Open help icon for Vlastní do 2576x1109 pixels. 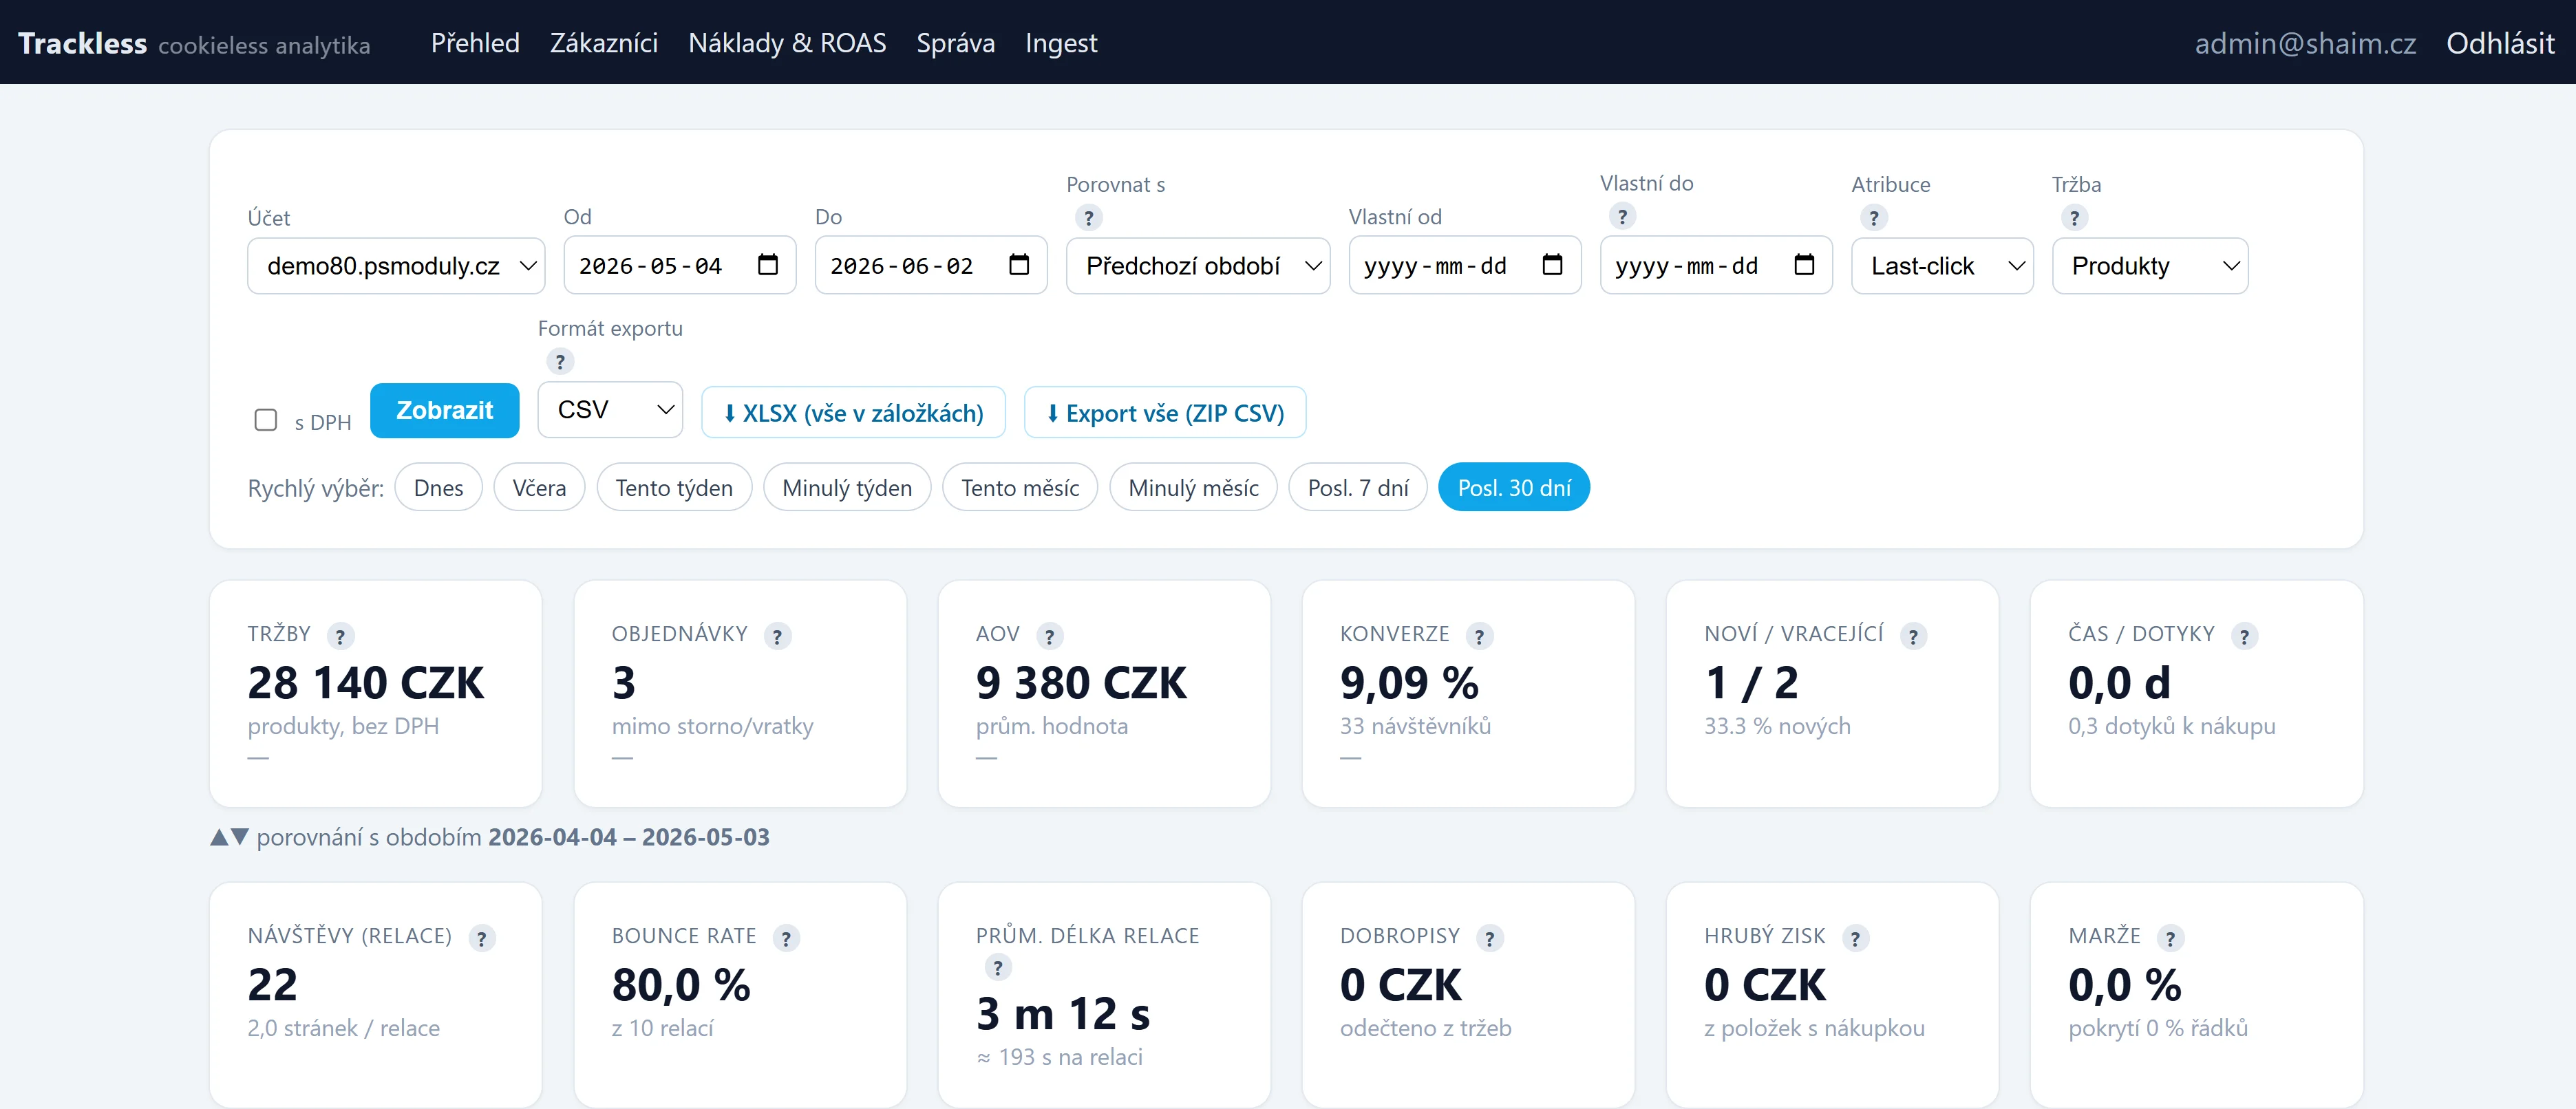[x=1622, y=216]
